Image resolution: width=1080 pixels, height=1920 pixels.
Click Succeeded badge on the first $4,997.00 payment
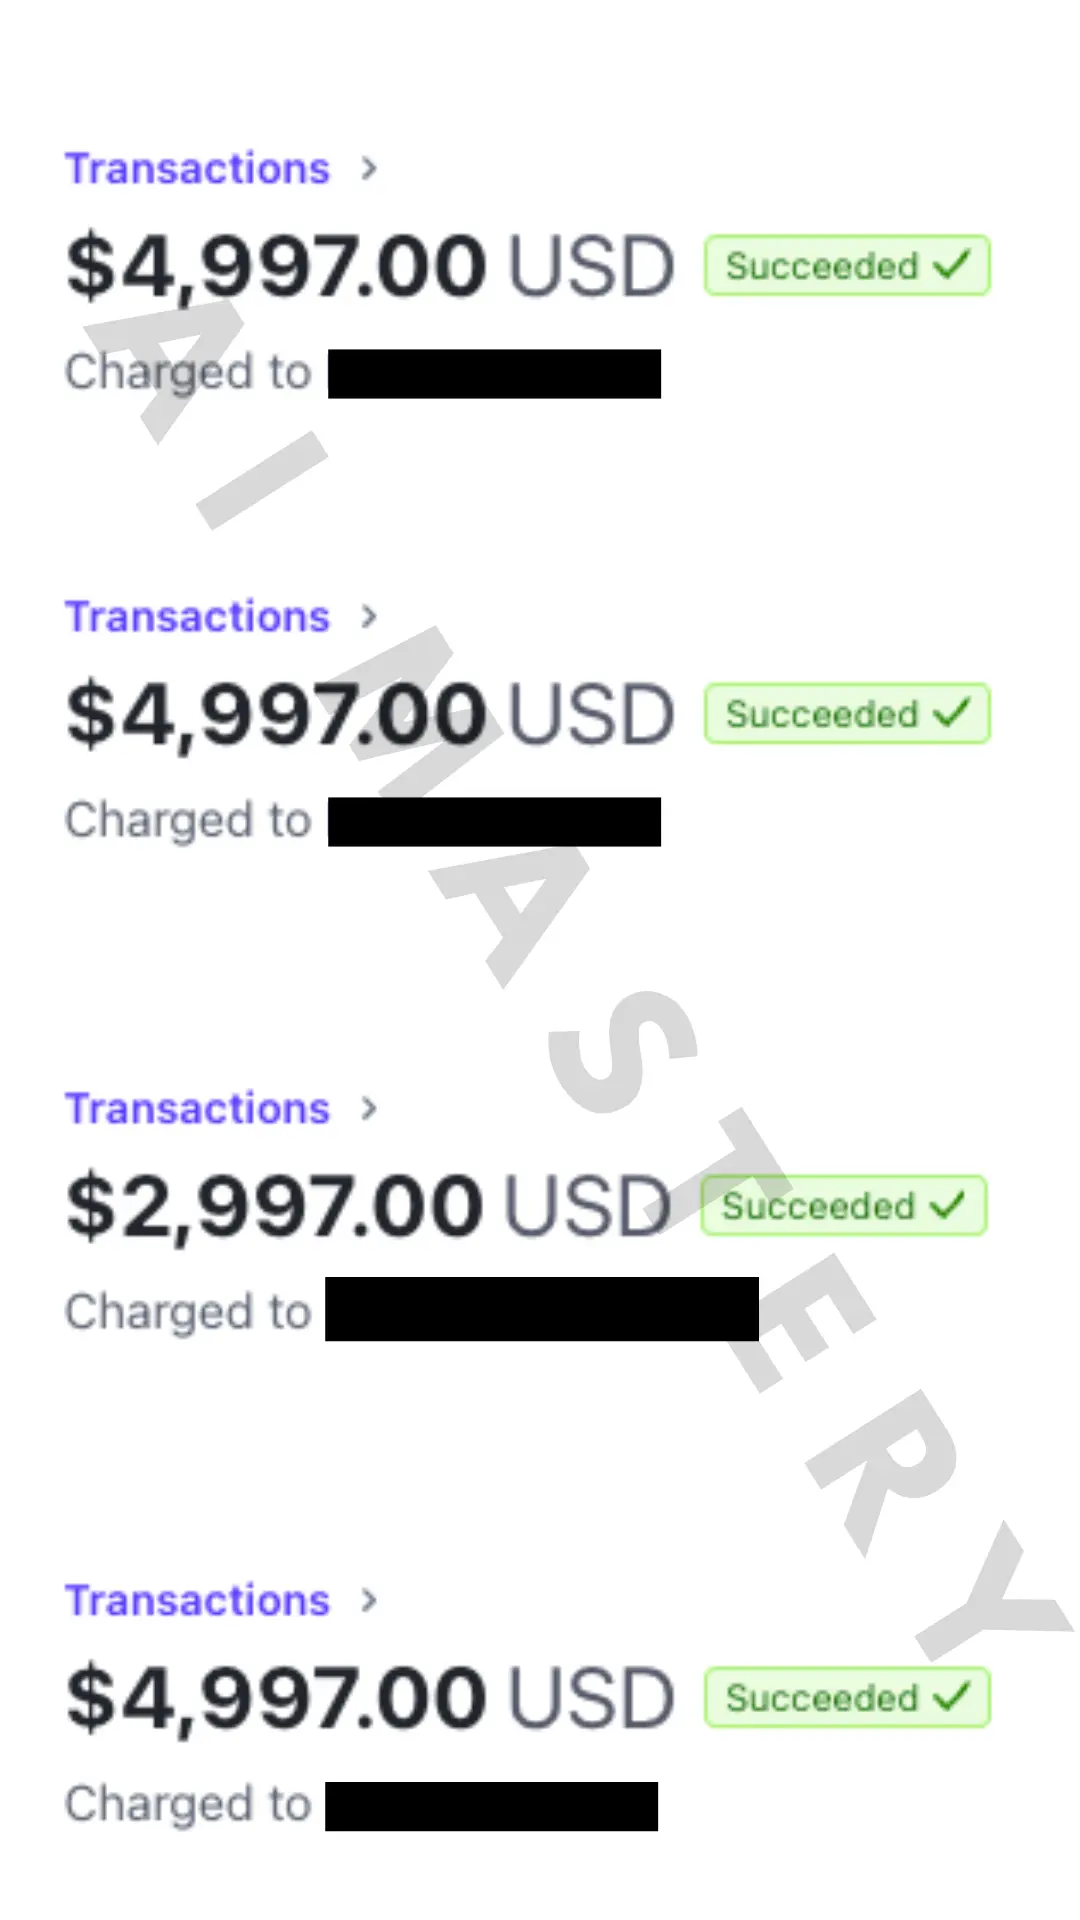click(846, 266)
